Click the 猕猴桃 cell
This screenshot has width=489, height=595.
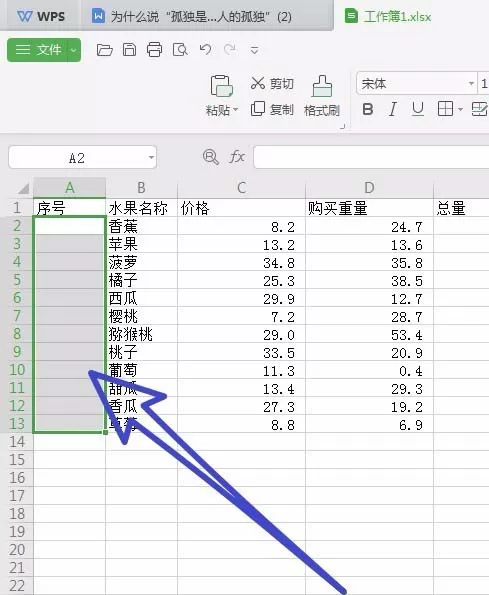141,334
